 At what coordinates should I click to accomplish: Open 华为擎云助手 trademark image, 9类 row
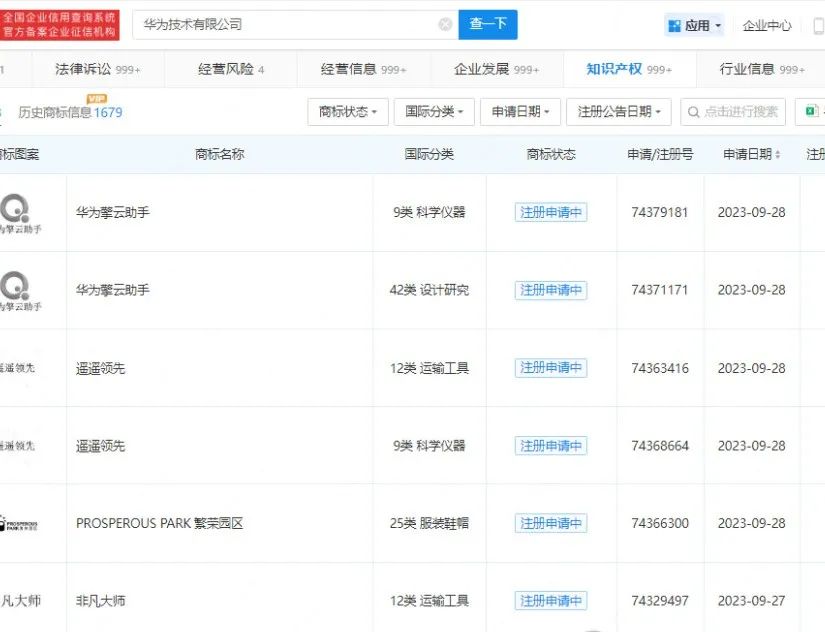click(20, 213)
